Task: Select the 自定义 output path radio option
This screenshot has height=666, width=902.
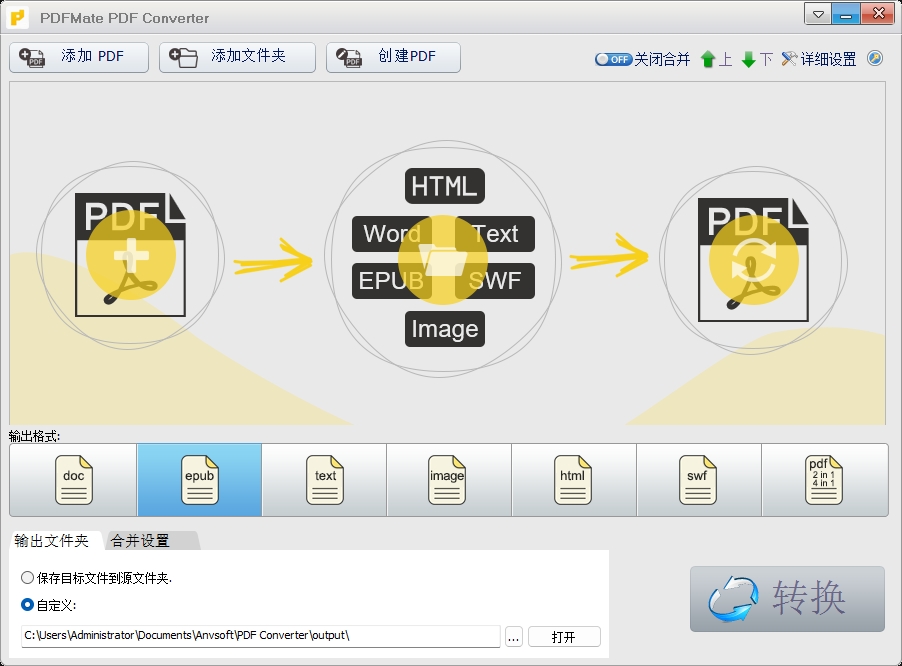Action: point(29,603)
